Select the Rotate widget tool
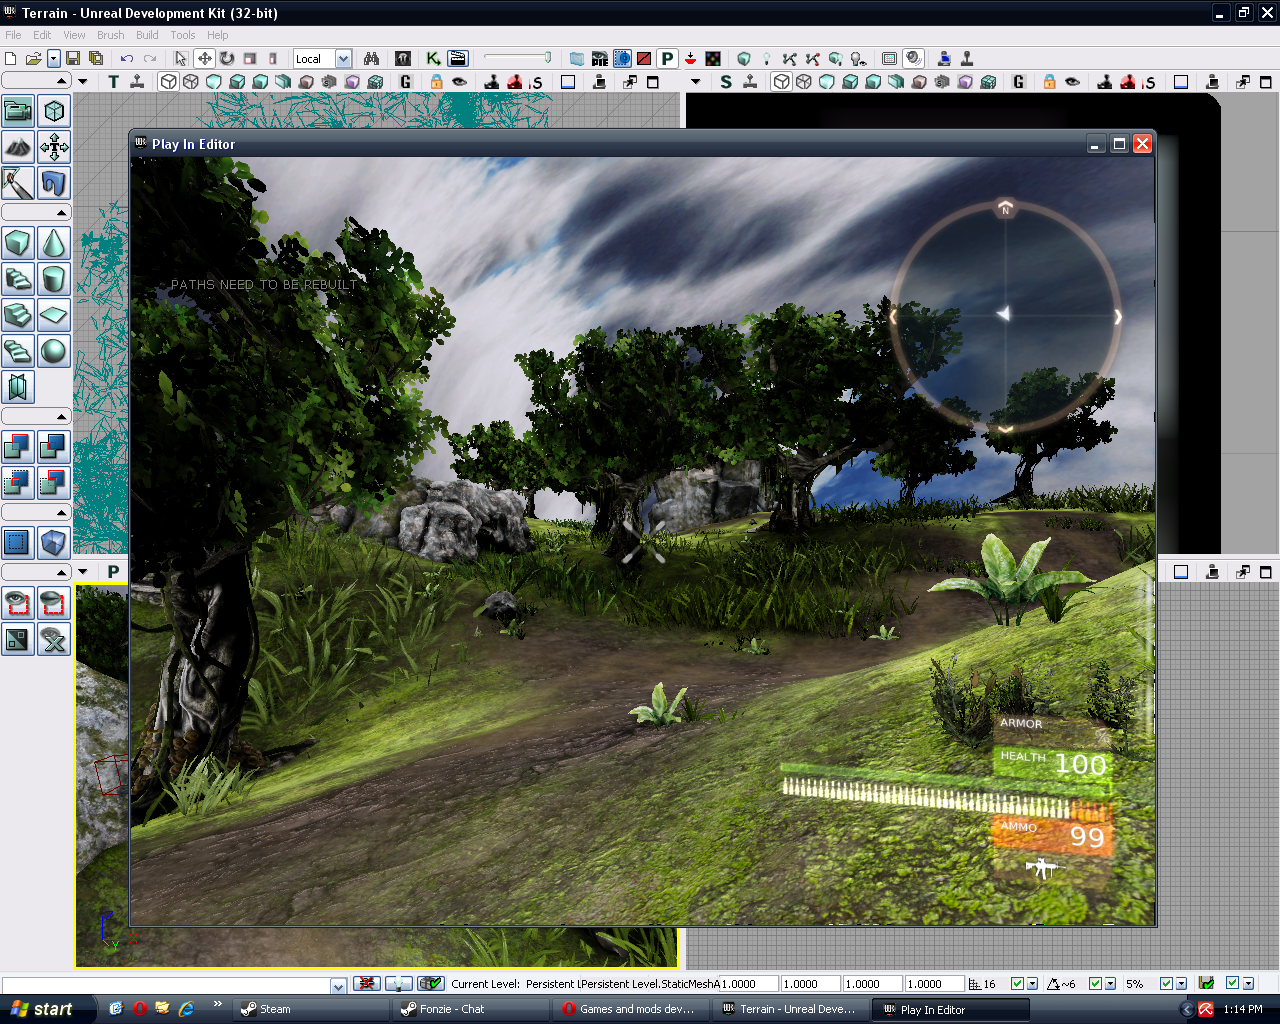The height and width of the screenshot is (1024, 1280). [227, 59]
